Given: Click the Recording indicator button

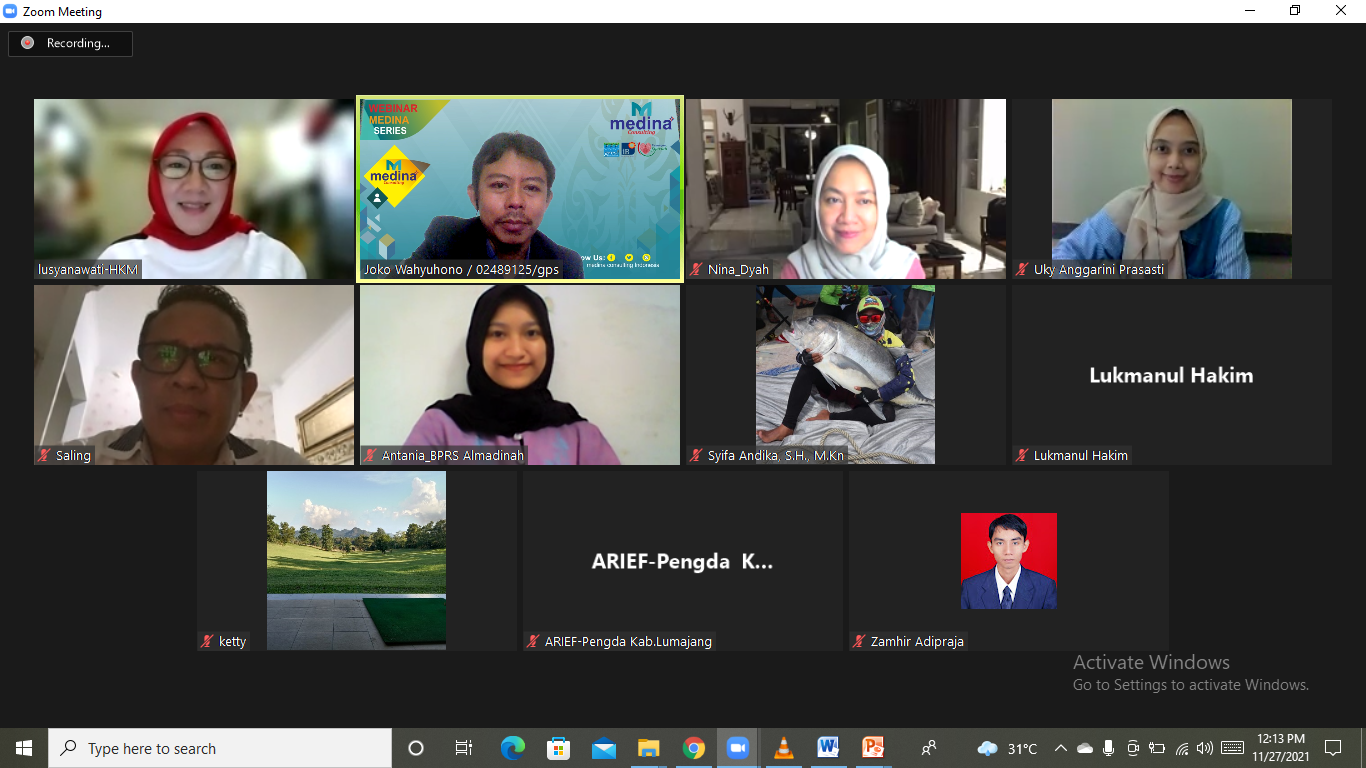Looking at the screenshot, I should coord(70,43).
